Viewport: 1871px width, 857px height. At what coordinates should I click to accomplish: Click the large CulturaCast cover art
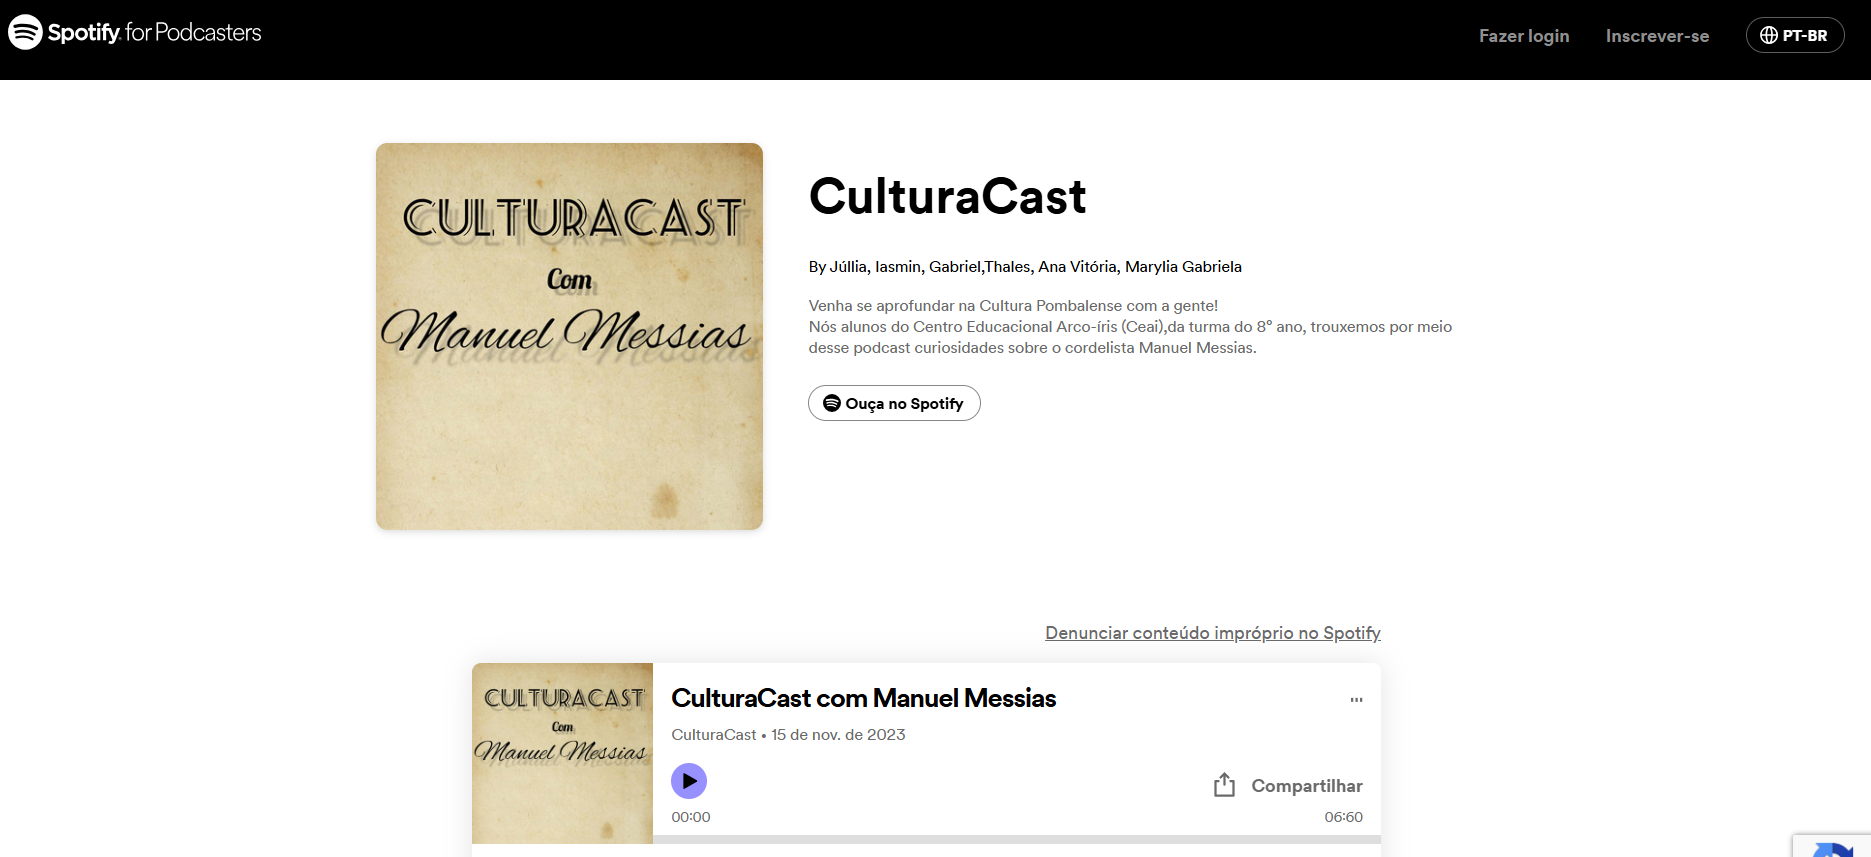(x=569, y=336)
